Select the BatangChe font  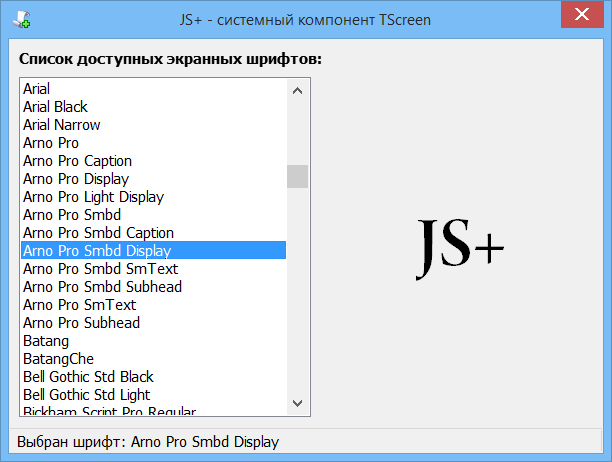tap(153, 359)
